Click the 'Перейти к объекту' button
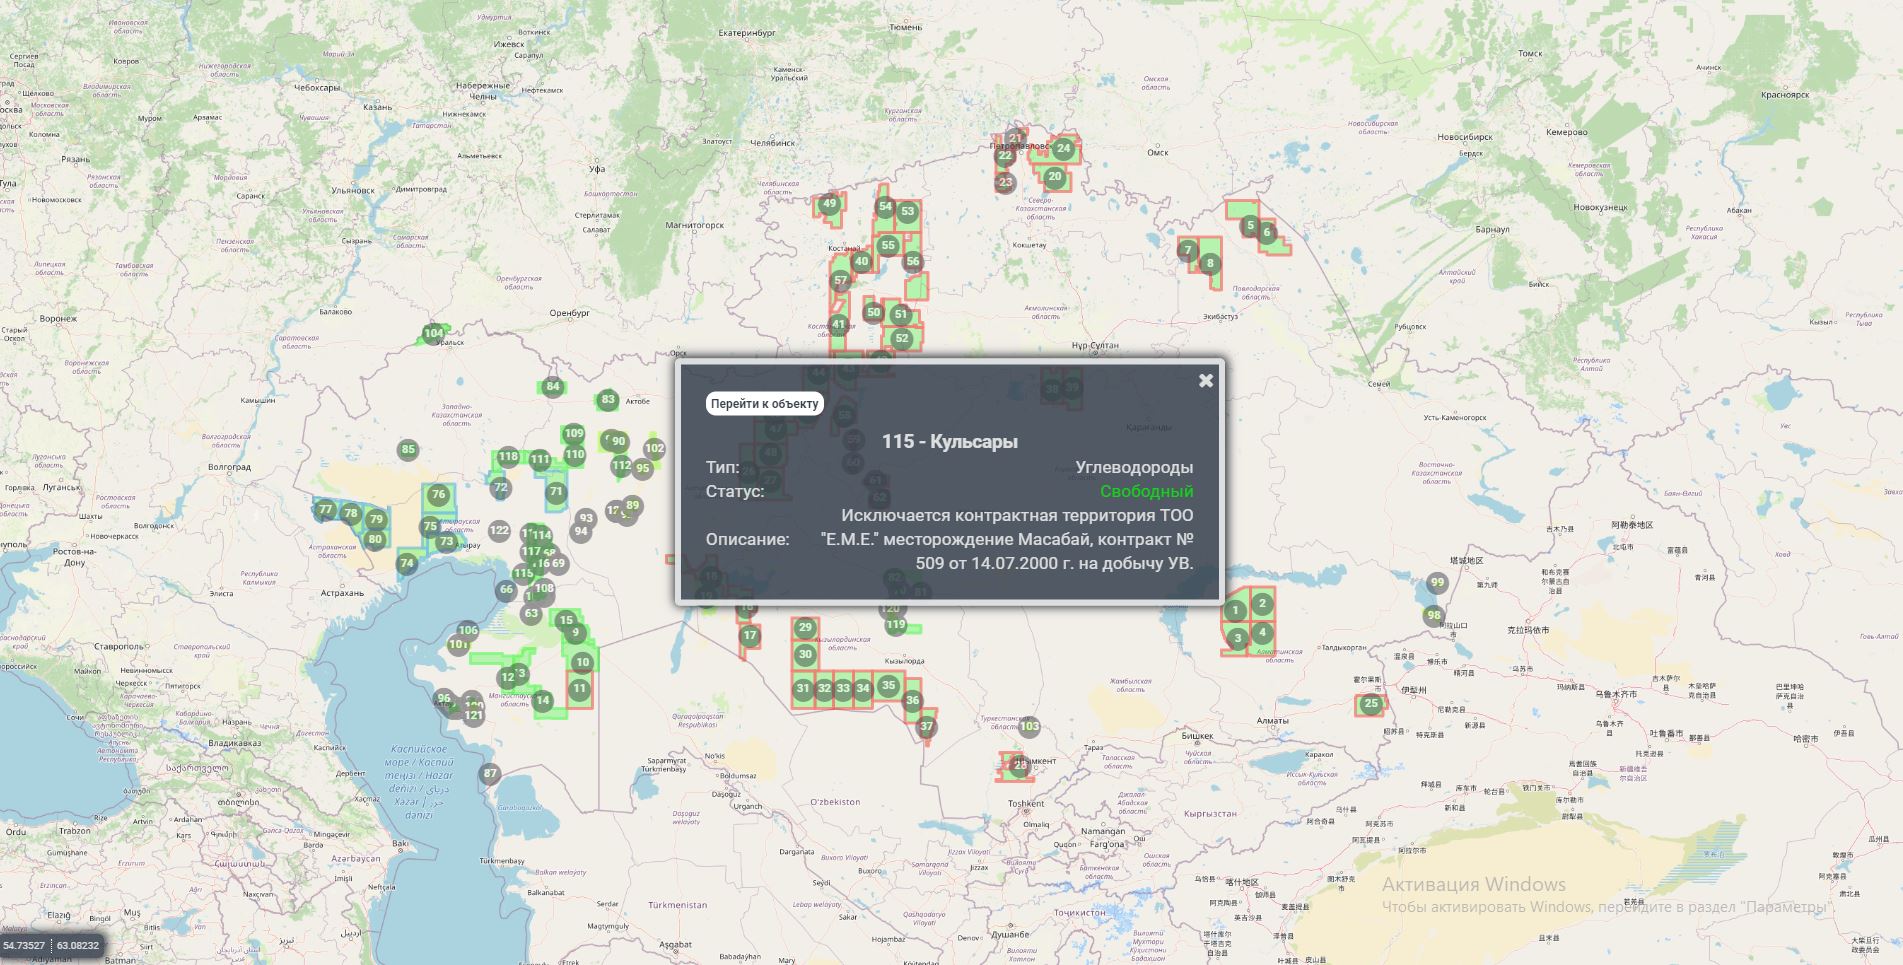This screenshot has width=1903, height=965. (x=764, y=404)
